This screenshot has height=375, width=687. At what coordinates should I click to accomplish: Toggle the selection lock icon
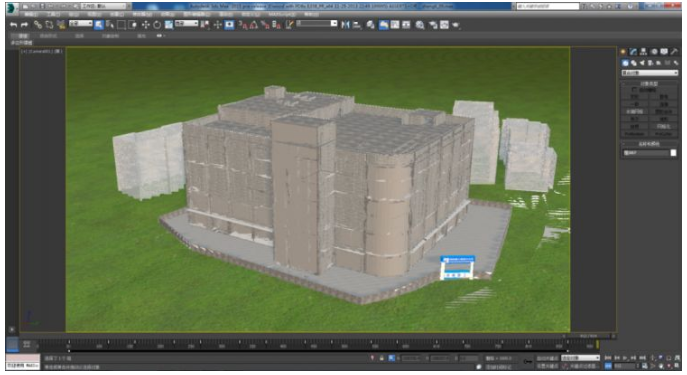(382, 358)
